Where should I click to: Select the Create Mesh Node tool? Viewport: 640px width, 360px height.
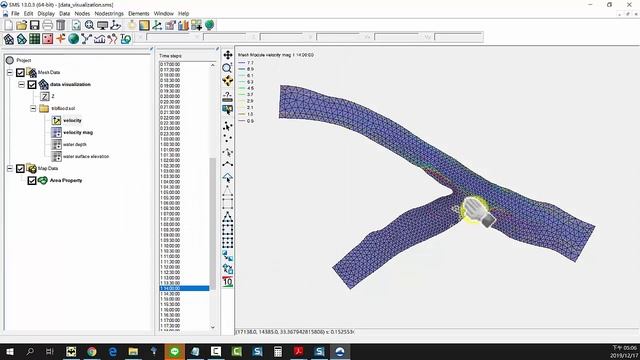[228, 138]
